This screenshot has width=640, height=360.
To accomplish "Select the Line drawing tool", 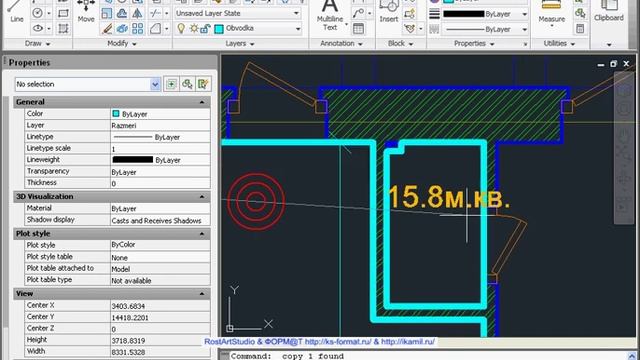I will pyautogui.click(x=16, y=12).
